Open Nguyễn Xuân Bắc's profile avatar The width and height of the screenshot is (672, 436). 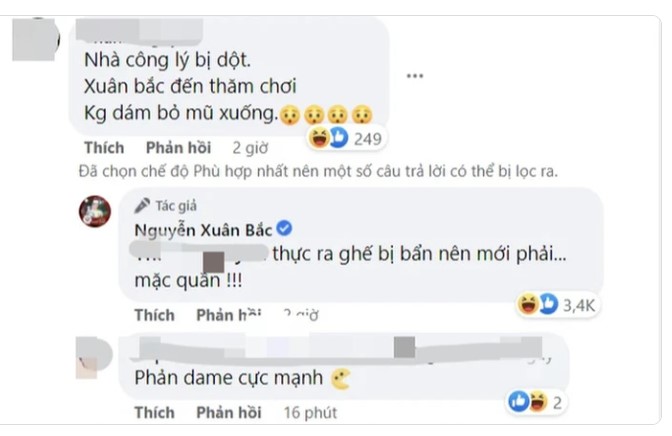(x=95, y=211)
